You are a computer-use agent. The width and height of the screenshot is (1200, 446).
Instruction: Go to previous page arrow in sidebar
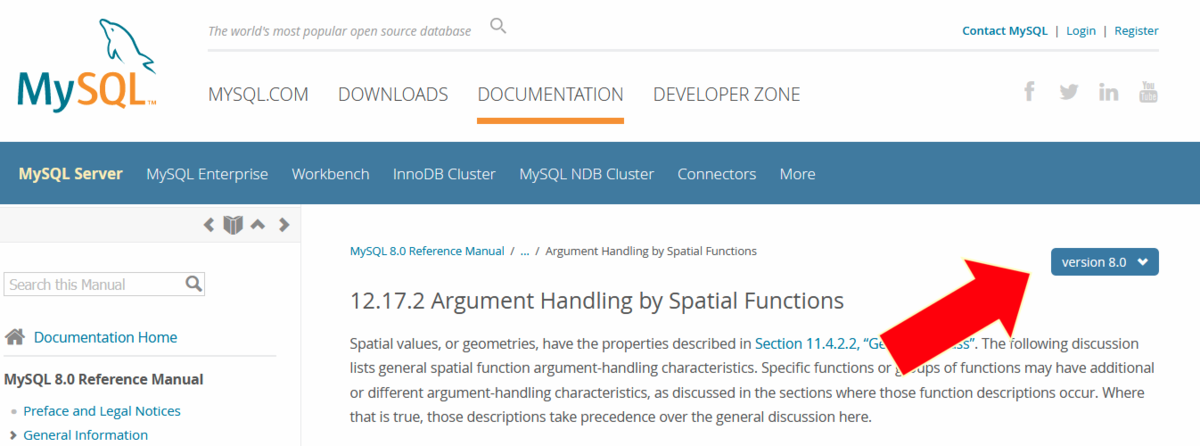[x=209, y=225]
